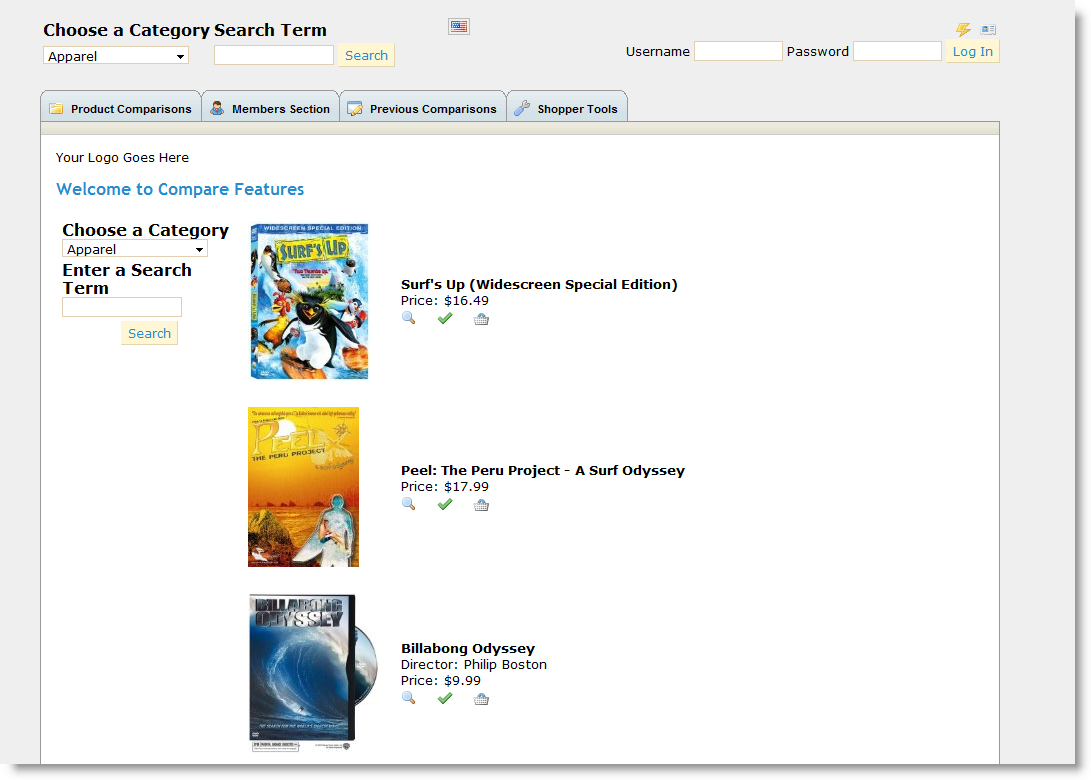
Task: Open the top header Apparel category dropdown
Action: pos(116,56)
